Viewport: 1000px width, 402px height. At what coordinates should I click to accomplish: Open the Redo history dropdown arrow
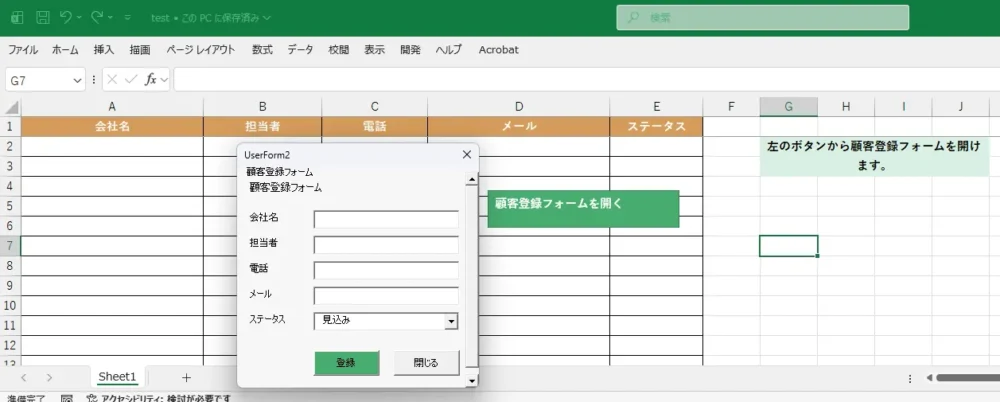[110, 19]
